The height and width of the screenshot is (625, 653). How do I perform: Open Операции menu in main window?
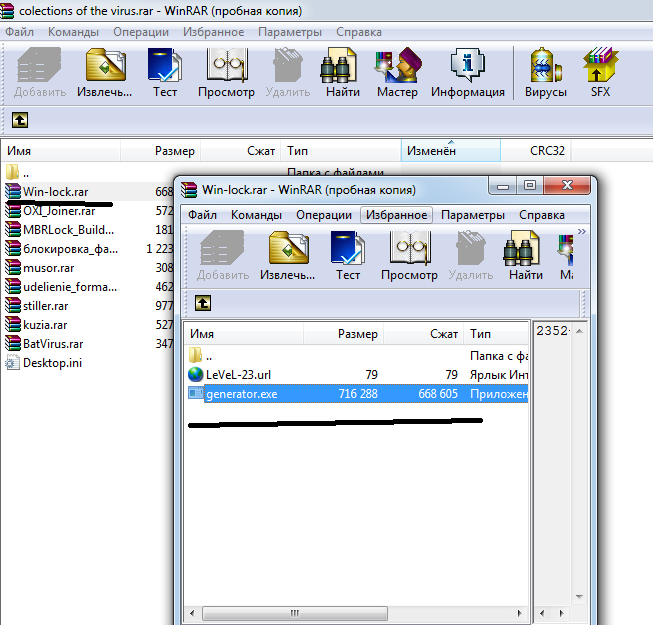tap(141, 32)
